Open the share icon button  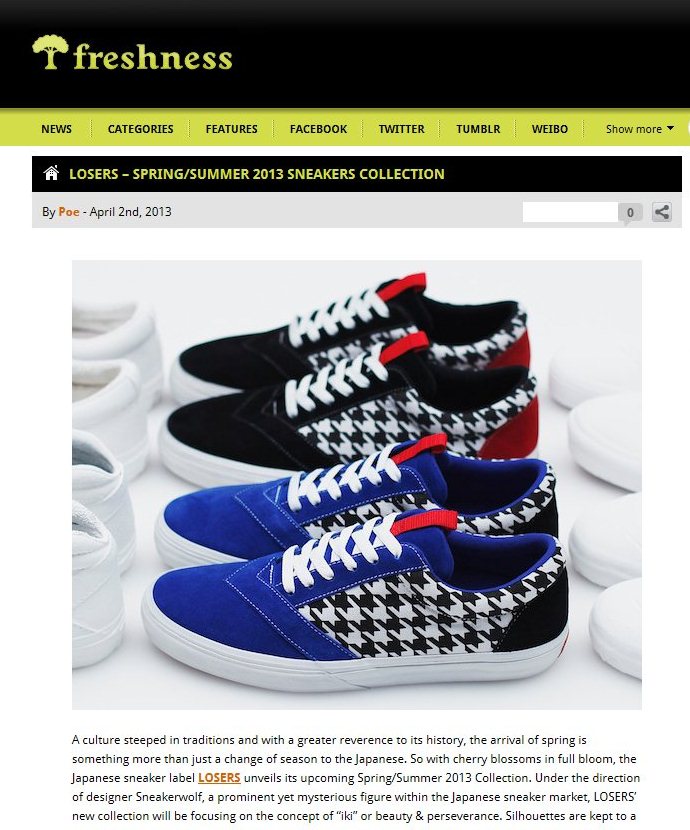coord(661,212)
